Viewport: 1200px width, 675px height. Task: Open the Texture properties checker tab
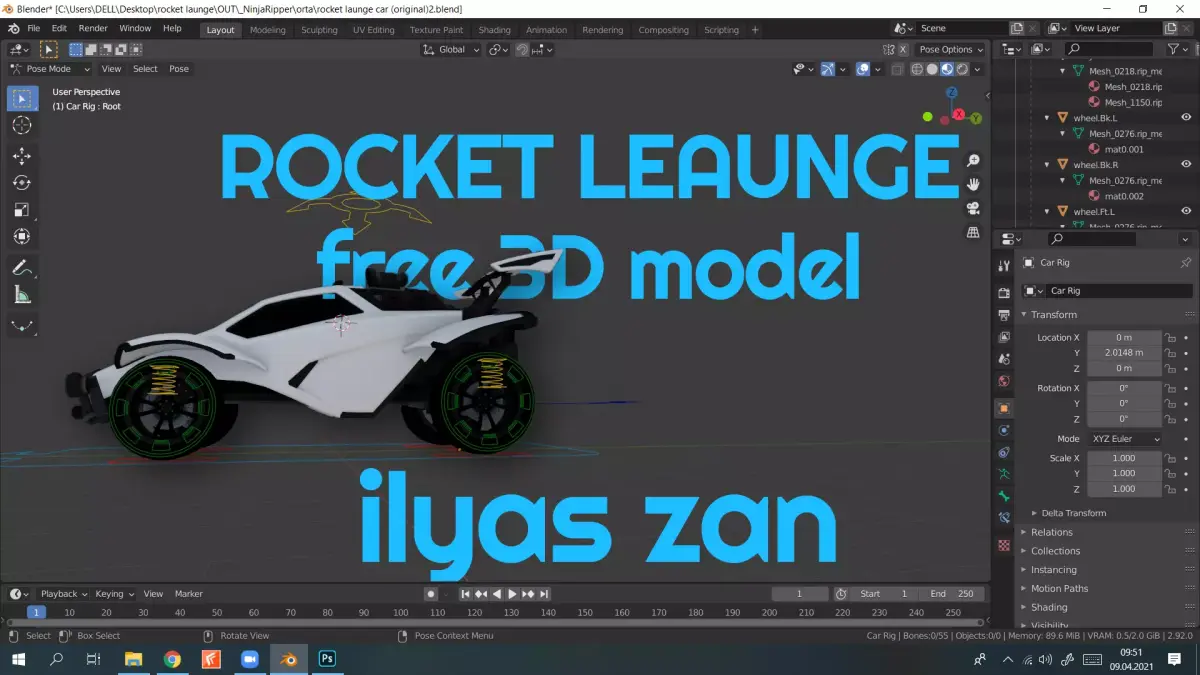1004,545
